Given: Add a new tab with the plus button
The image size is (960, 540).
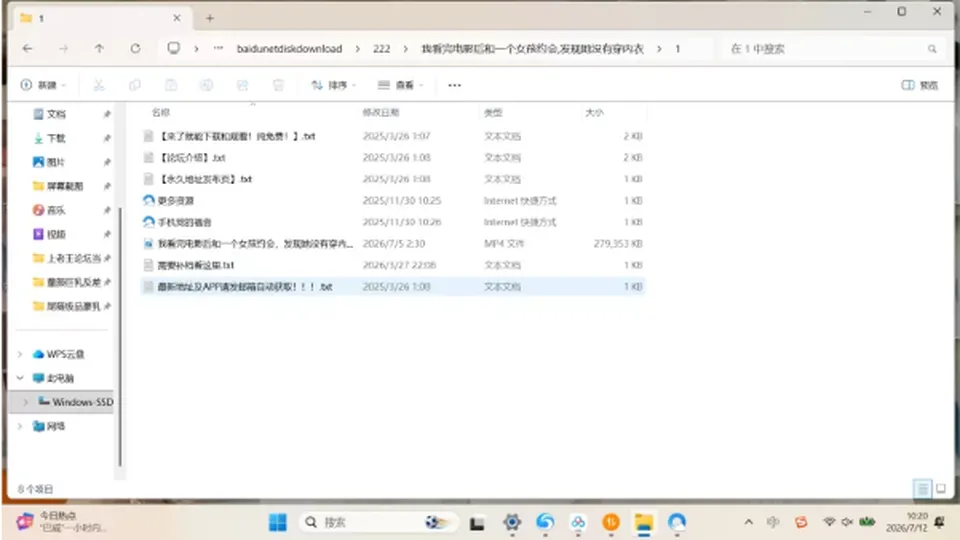Looking at the screenshot, I should 210,18.
